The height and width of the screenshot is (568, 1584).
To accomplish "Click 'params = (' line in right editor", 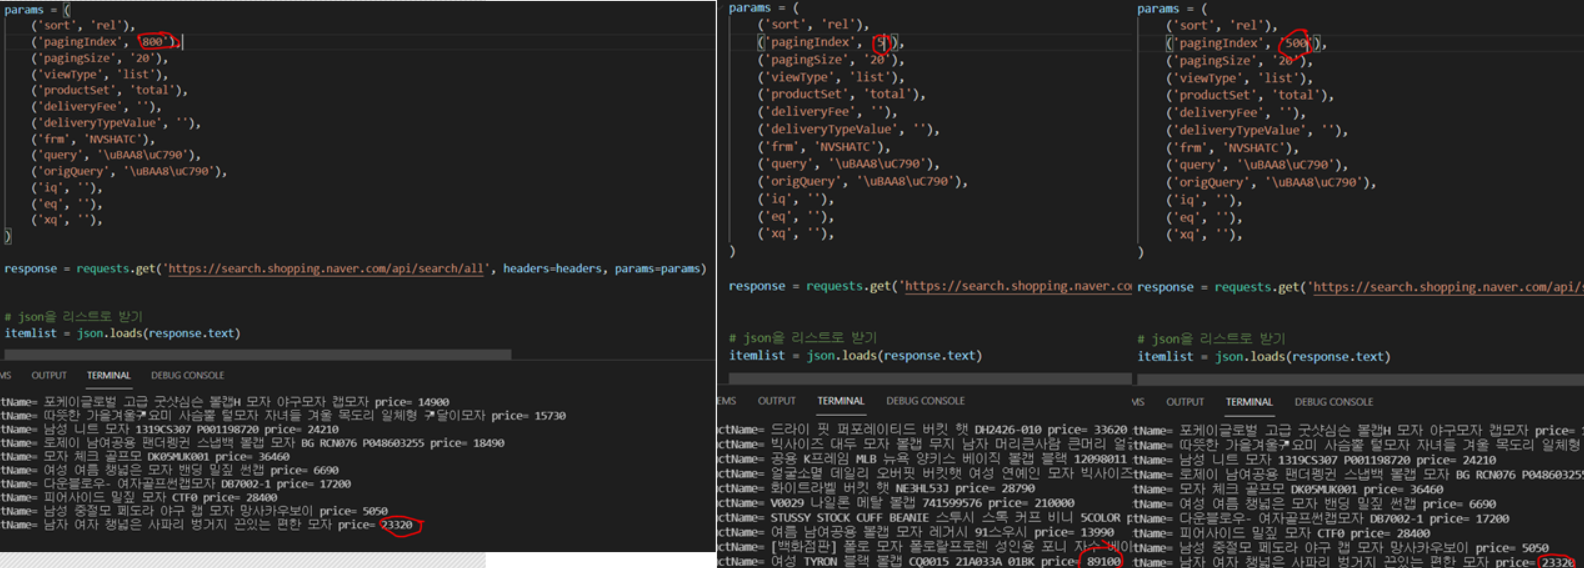I will click(x=1173, y=9).
